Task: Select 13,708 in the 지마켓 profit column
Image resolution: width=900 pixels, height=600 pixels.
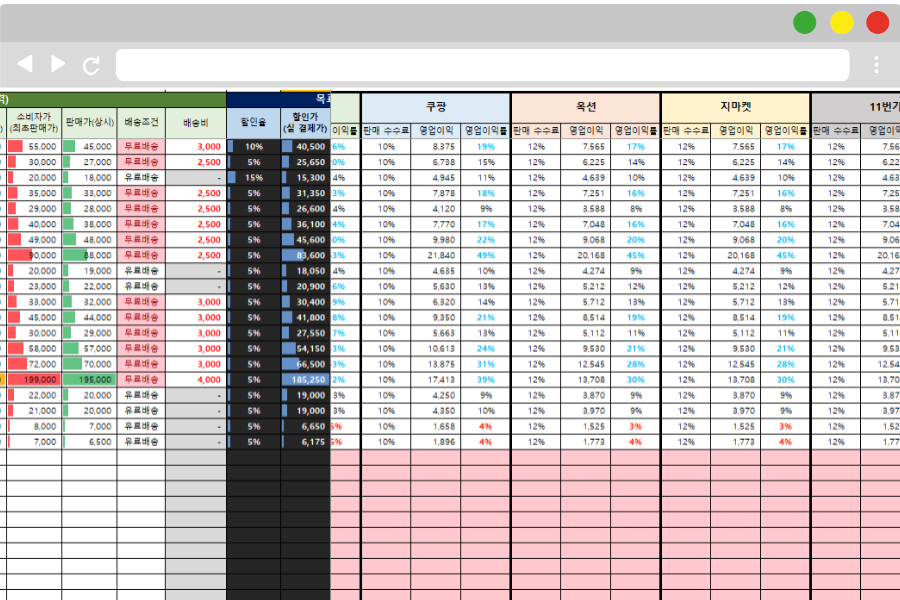Action: [736, 380]
